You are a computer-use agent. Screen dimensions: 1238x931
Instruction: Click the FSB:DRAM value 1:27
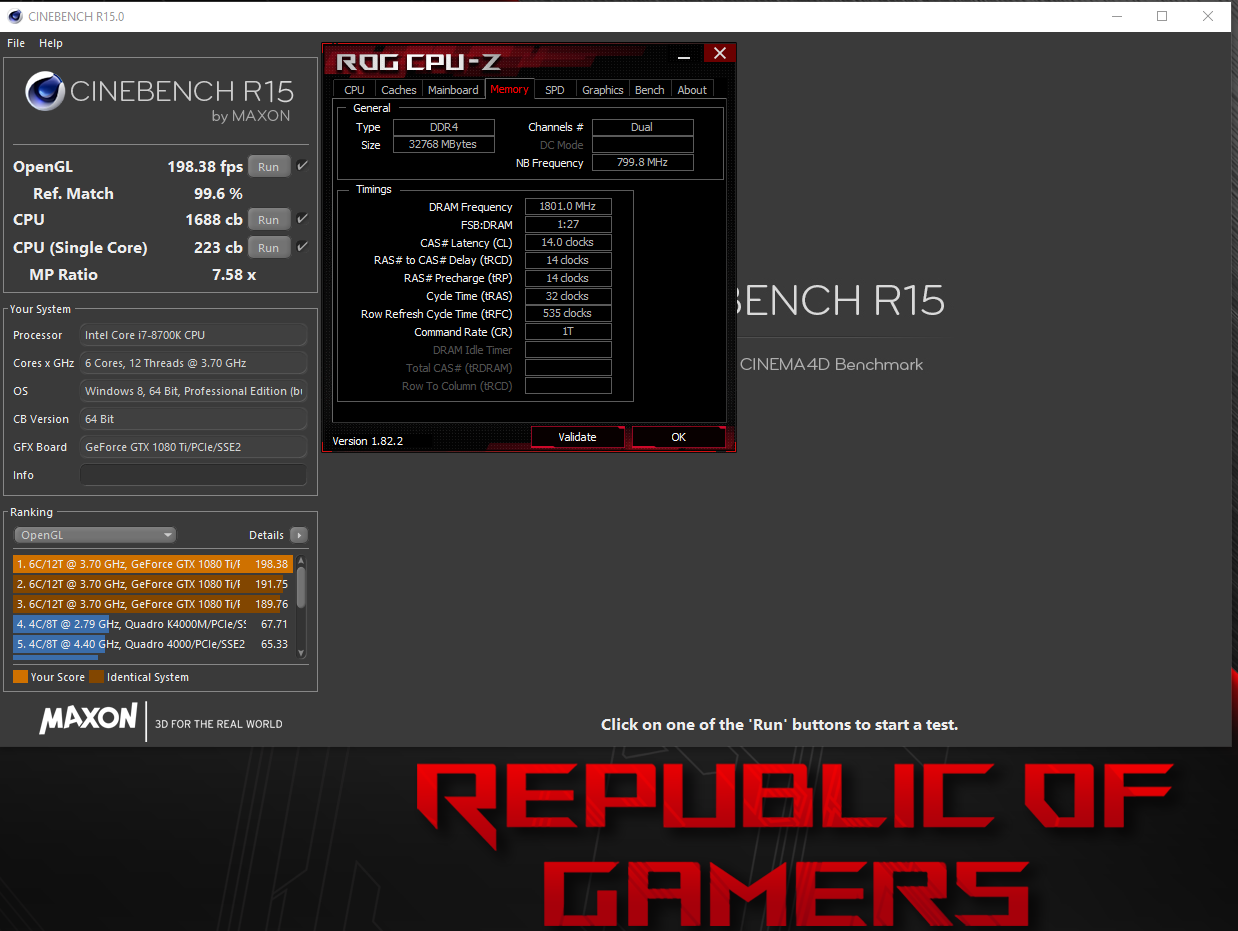click(568, 225)
